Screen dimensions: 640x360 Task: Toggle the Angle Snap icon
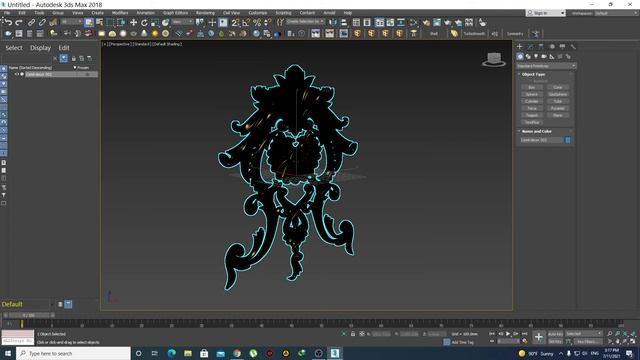[246, 22]
